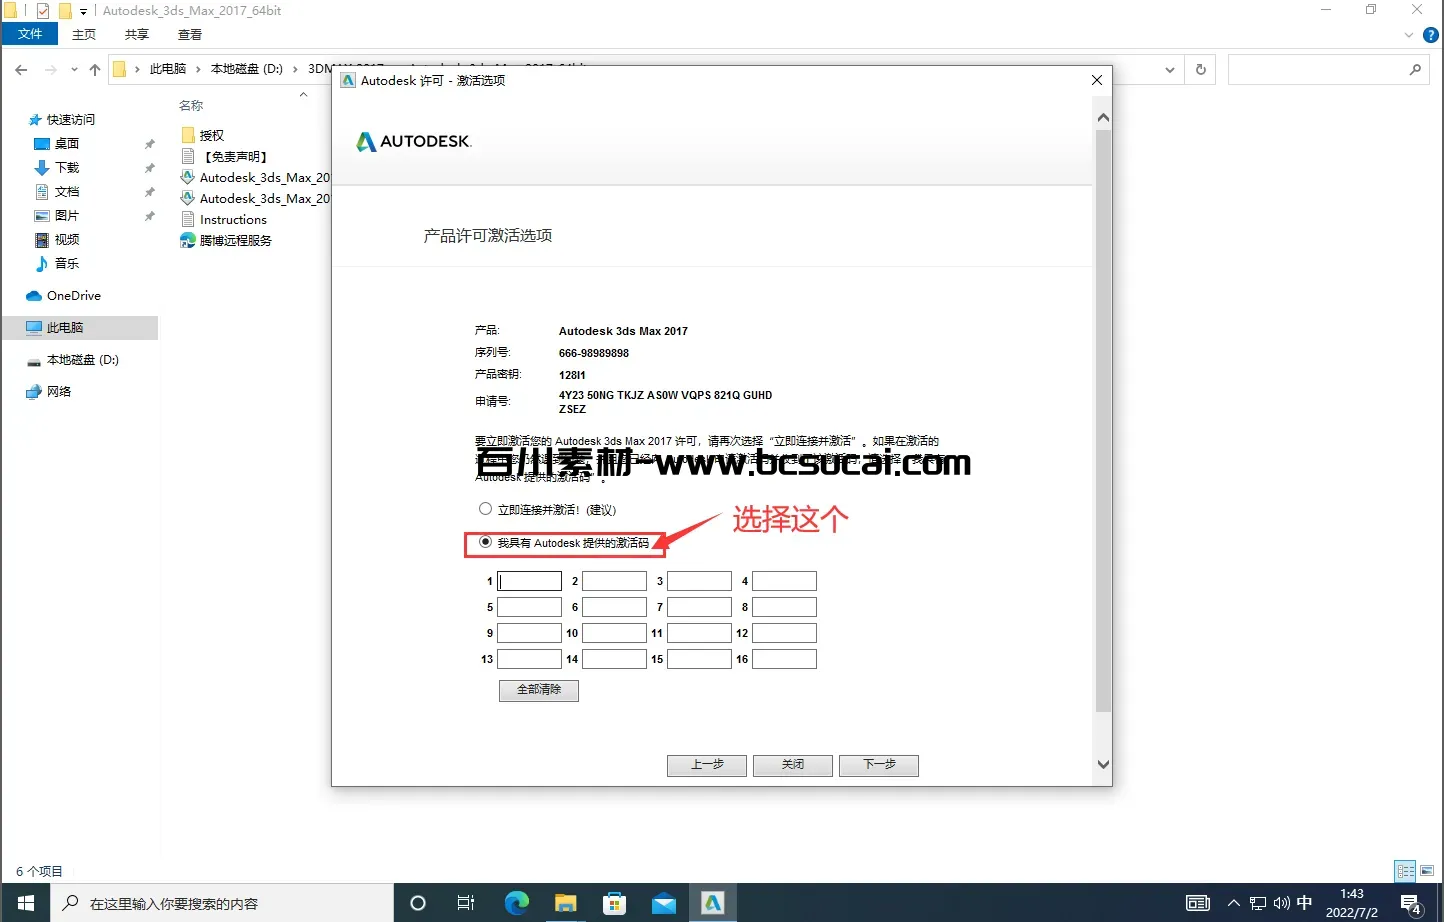Expand the ribbon with the chevron
1444x922 pixels.
click(x=1409, y=35)
